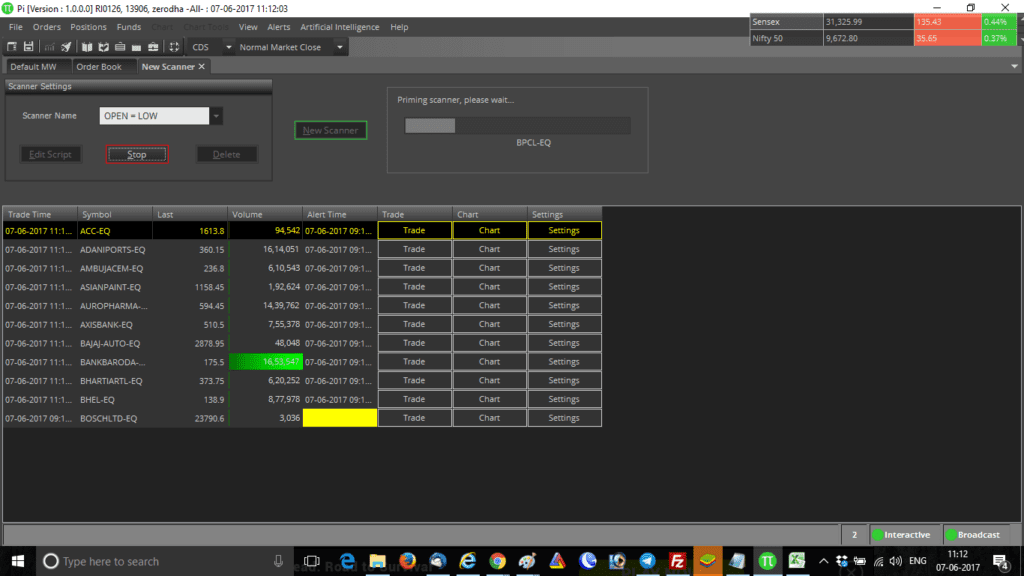Toggle the Broadcast connection status
Viewport: 1024px width, 576px height.
pyautogui.click(x=972, y=534)
